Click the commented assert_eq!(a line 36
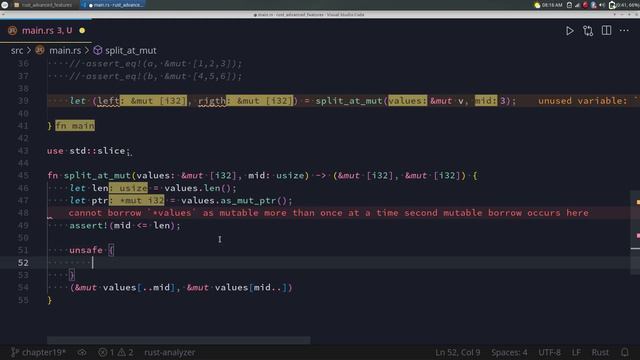 pyautogui.click(x=156, y=64)
